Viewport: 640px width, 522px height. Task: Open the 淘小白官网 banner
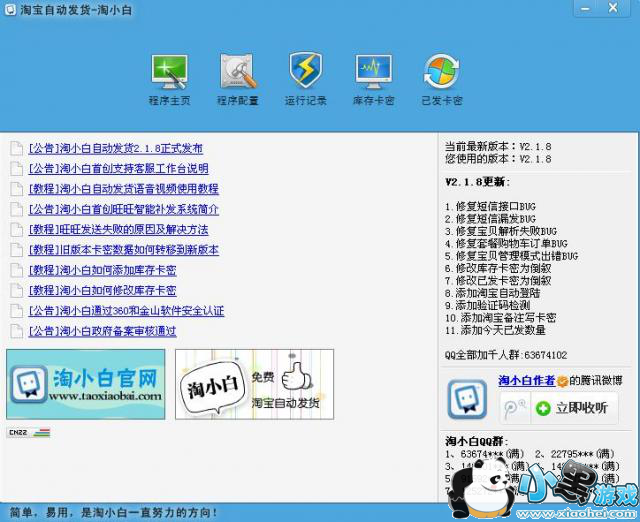coord(86,384)
